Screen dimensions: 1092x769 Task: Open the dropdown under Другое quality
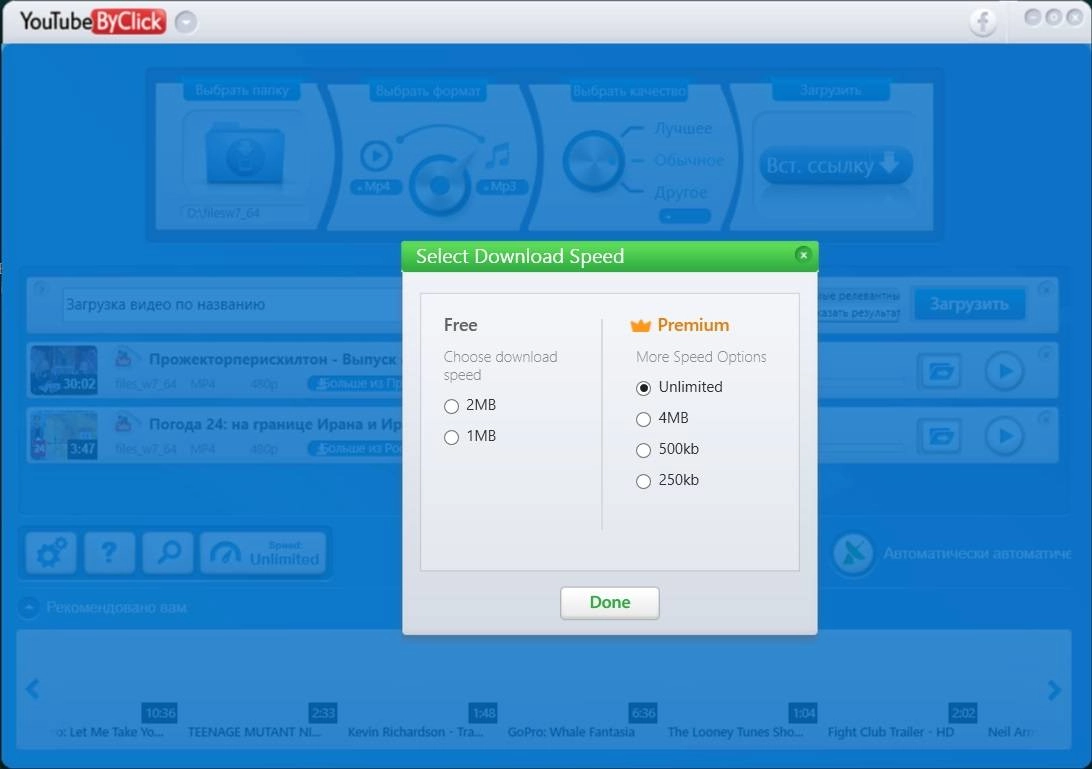click(685, 217)
